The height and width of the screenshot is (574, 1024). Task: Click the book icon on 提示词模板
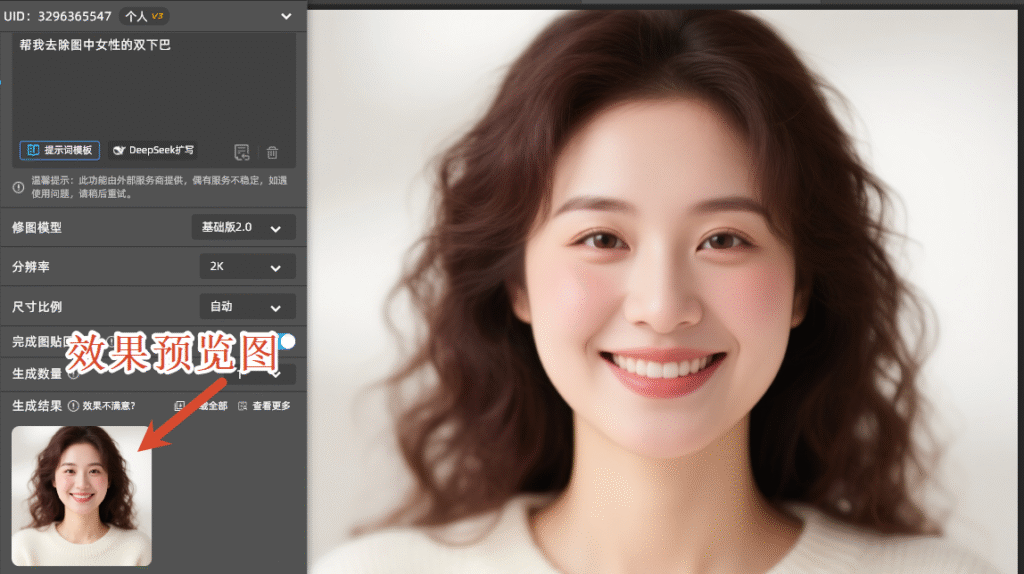[33, 150]
